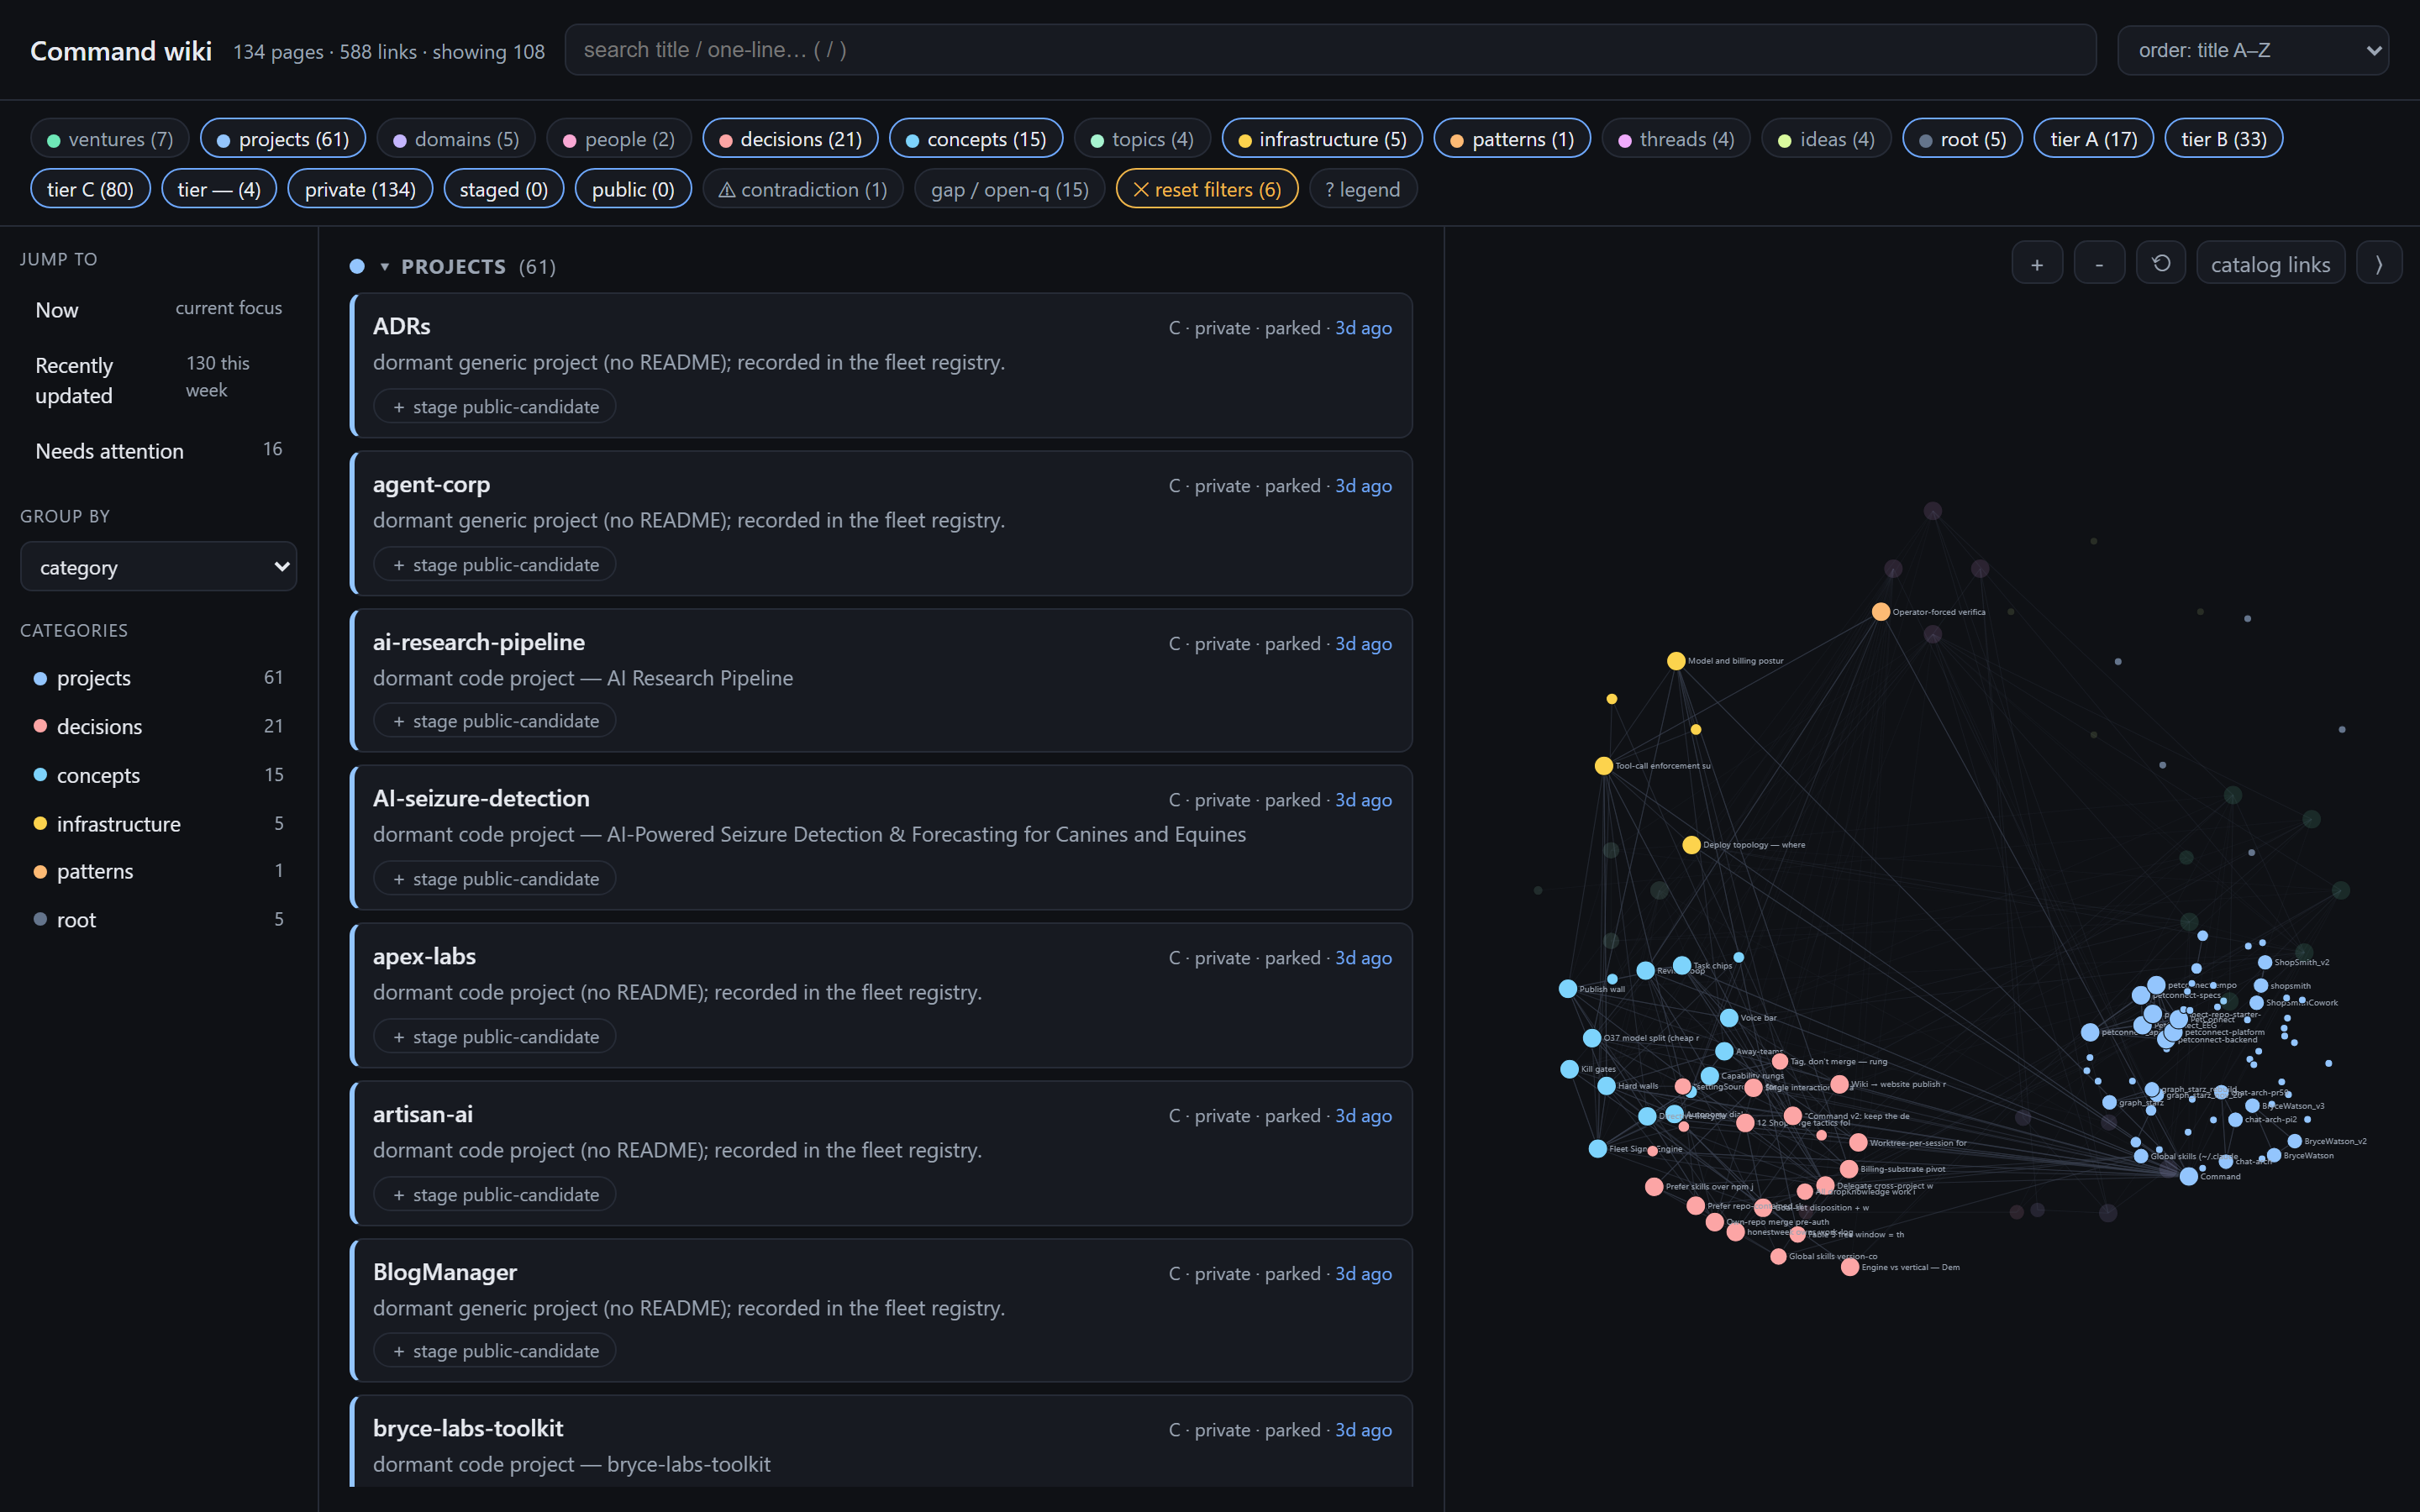
Task: Zoom out the graph with minus button
Action: pyautogui.click(x=2099, y=264)
